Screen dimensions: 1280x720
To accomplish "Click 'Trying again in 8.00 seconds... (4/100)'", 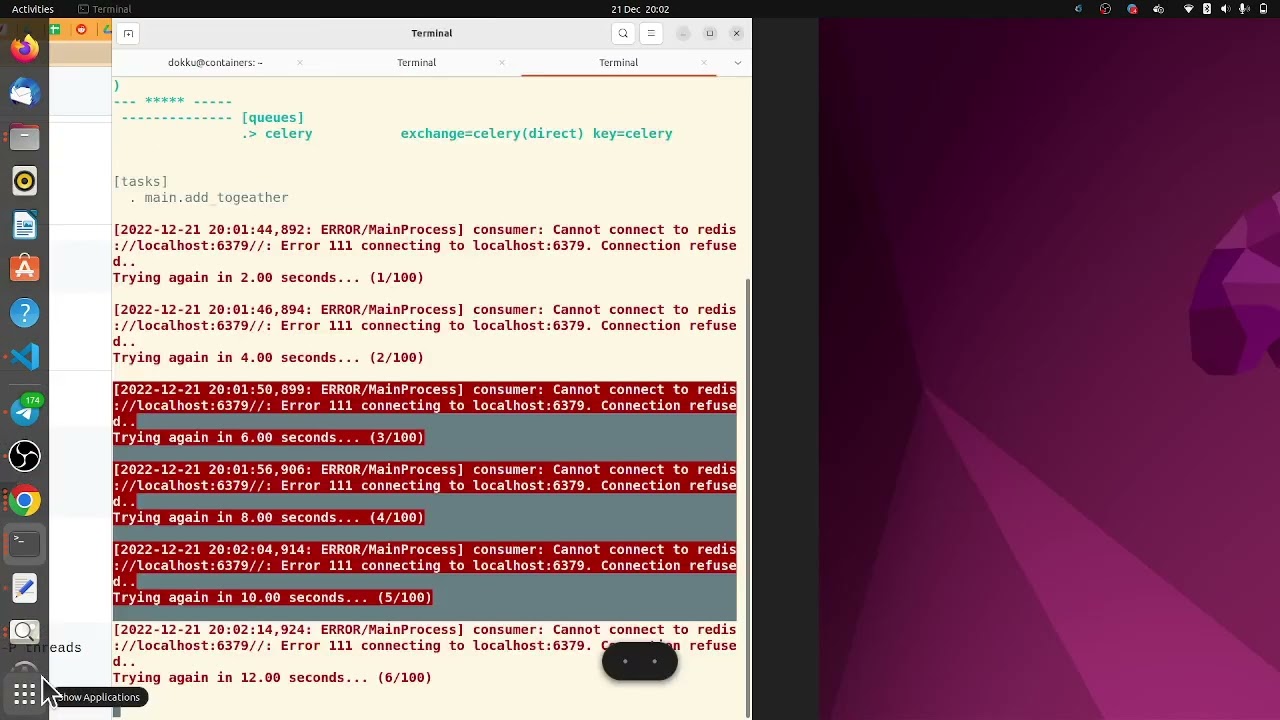I will coord(268,518).
